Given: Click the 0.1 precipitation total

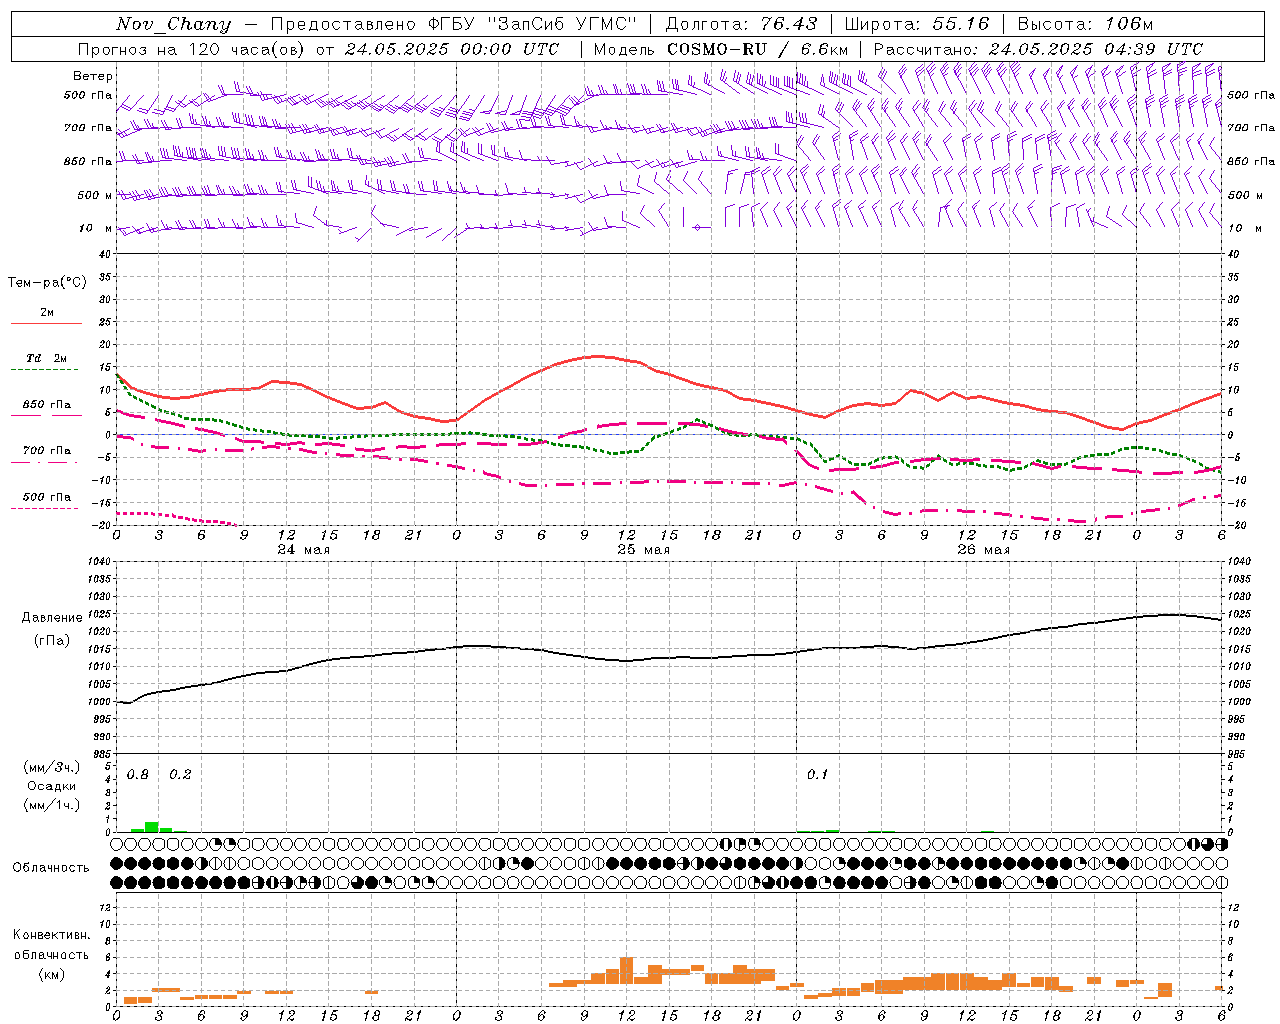Looking at the screenshot, I should tap(818, 775).
